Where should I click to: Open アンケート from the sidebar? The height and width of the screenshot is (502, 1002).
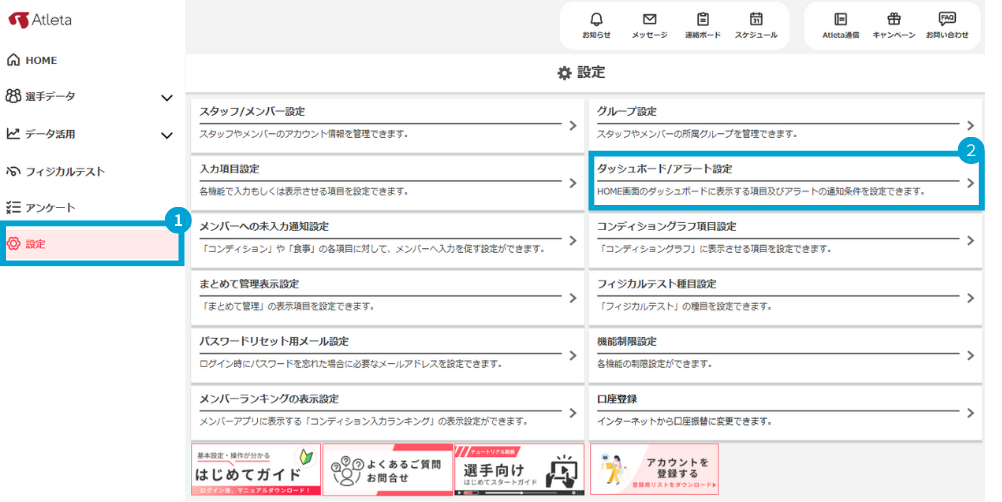point(50,207)
